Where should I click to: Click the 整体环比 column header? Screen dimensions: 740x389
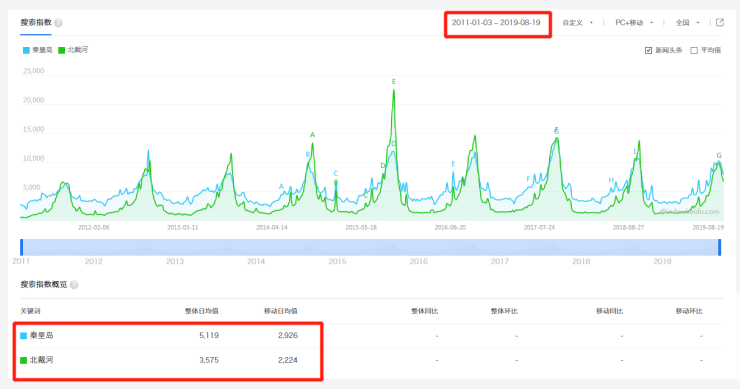click(504, 311)
